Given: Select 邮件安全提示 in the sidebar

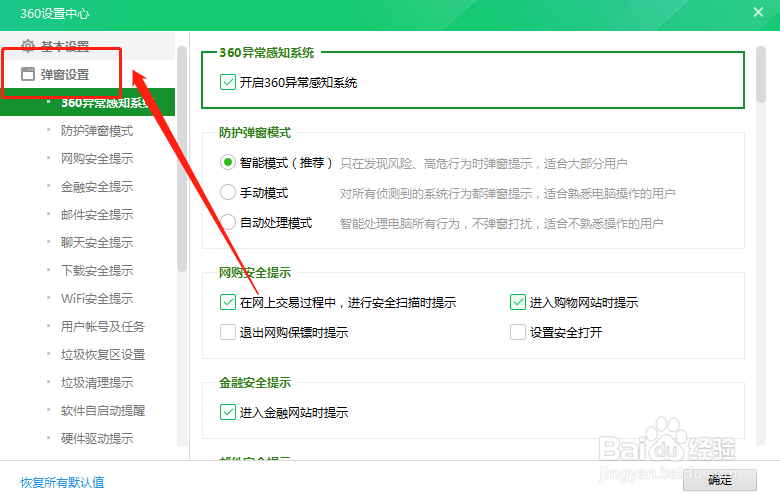Looking at the screenshot, I should [x=97, y=214].
